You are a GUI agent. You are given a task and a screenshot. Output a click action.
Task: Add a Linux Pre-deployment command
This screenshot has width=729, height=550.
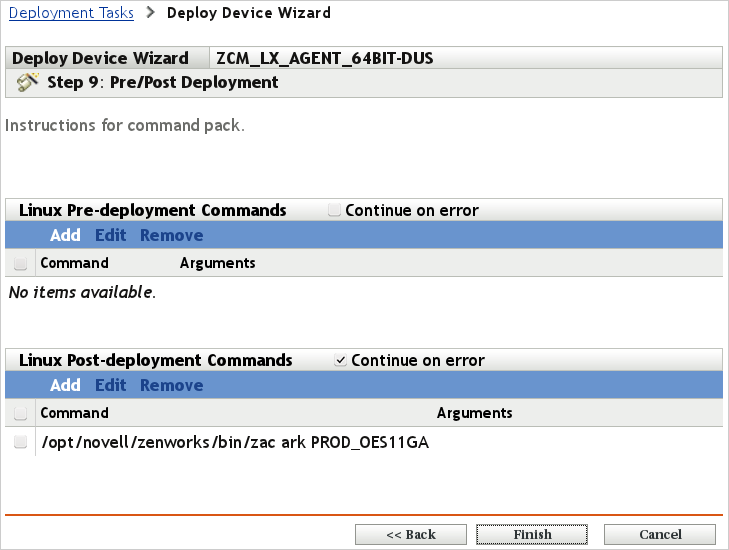point(65,236)
